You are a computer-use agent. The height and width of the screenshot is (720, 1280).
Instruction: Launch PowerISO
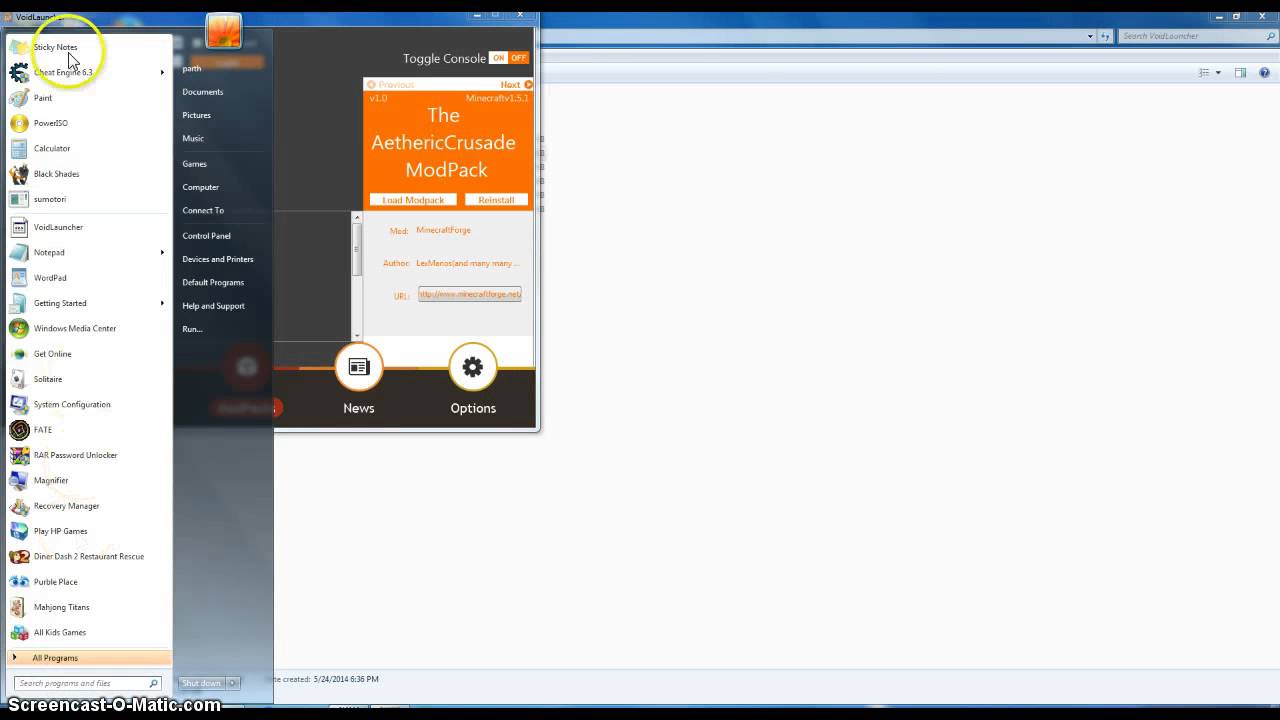click(x=88, y=123)
